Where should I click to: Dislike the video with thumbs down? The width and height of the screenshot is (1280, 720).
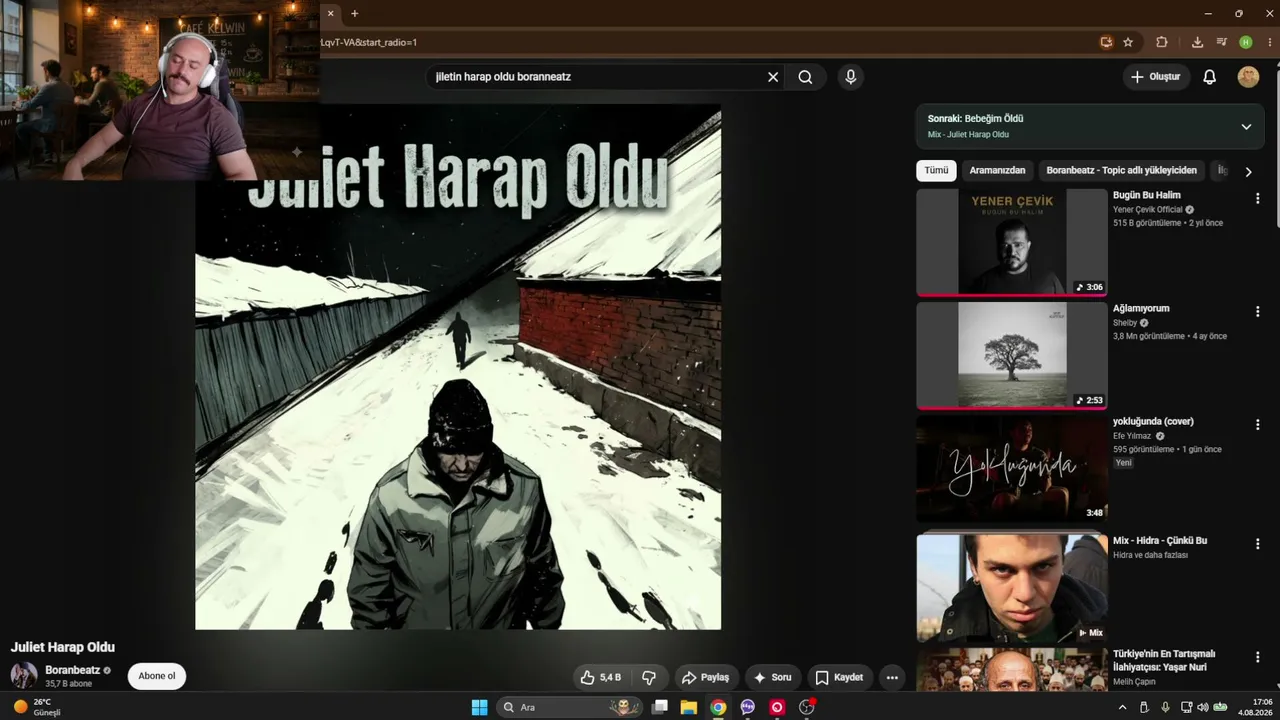click(x=649, y=677)
